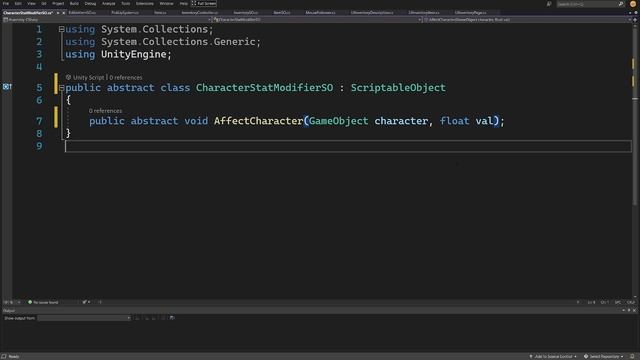
Task: Switch to the ItemSO.cs tab
Action: tap(282, 13)
